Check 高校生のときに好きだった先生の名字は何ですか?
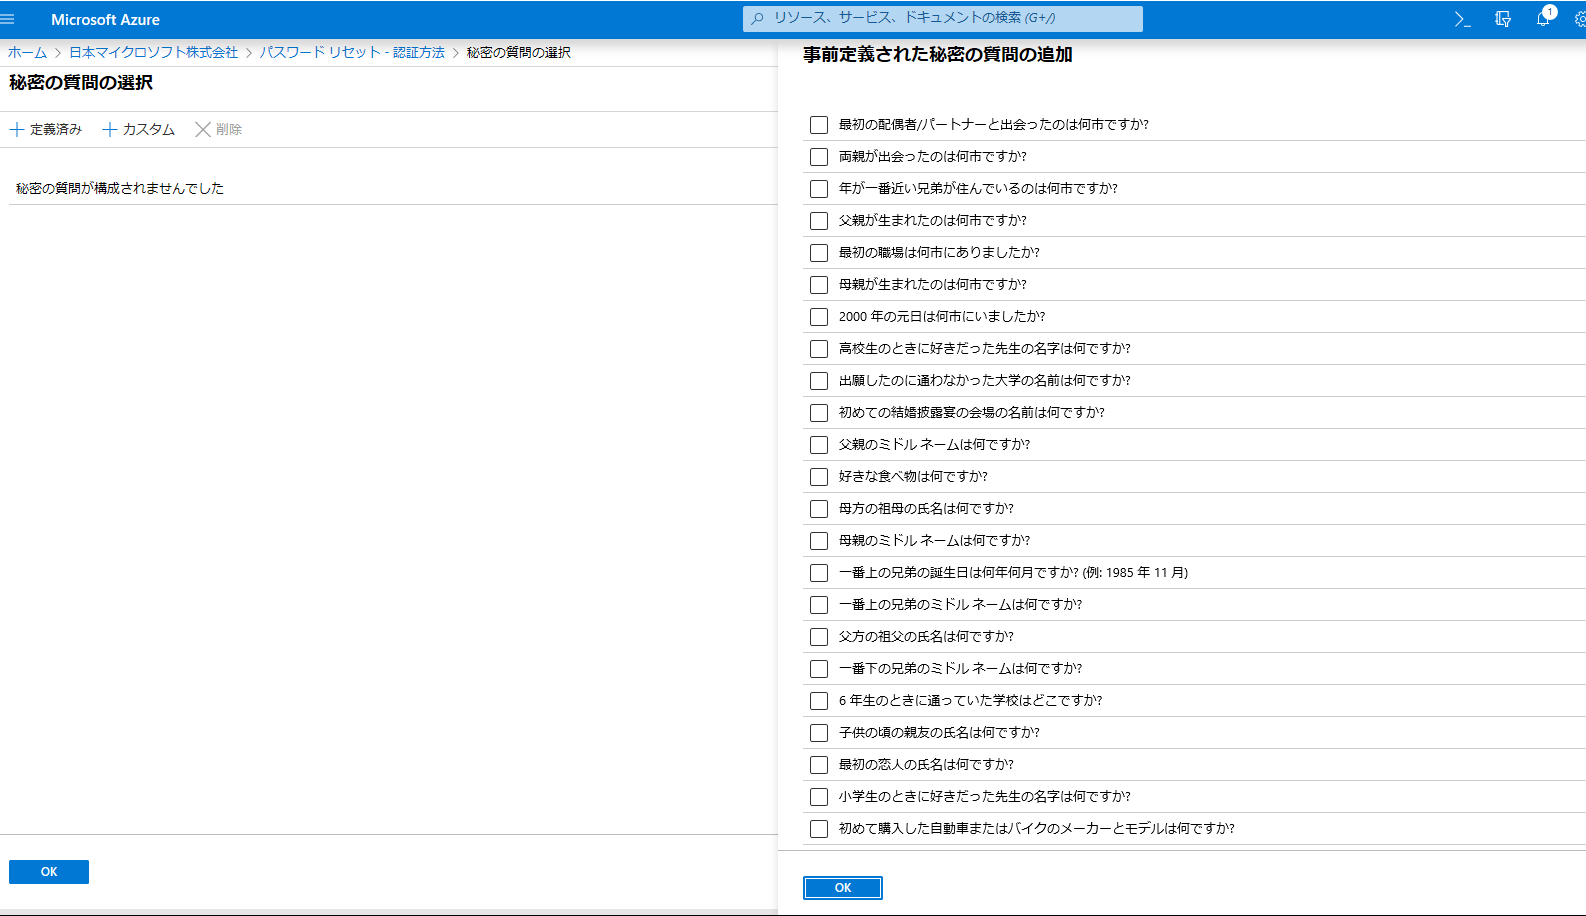The image size is (1586, 916). pos(819,349)
